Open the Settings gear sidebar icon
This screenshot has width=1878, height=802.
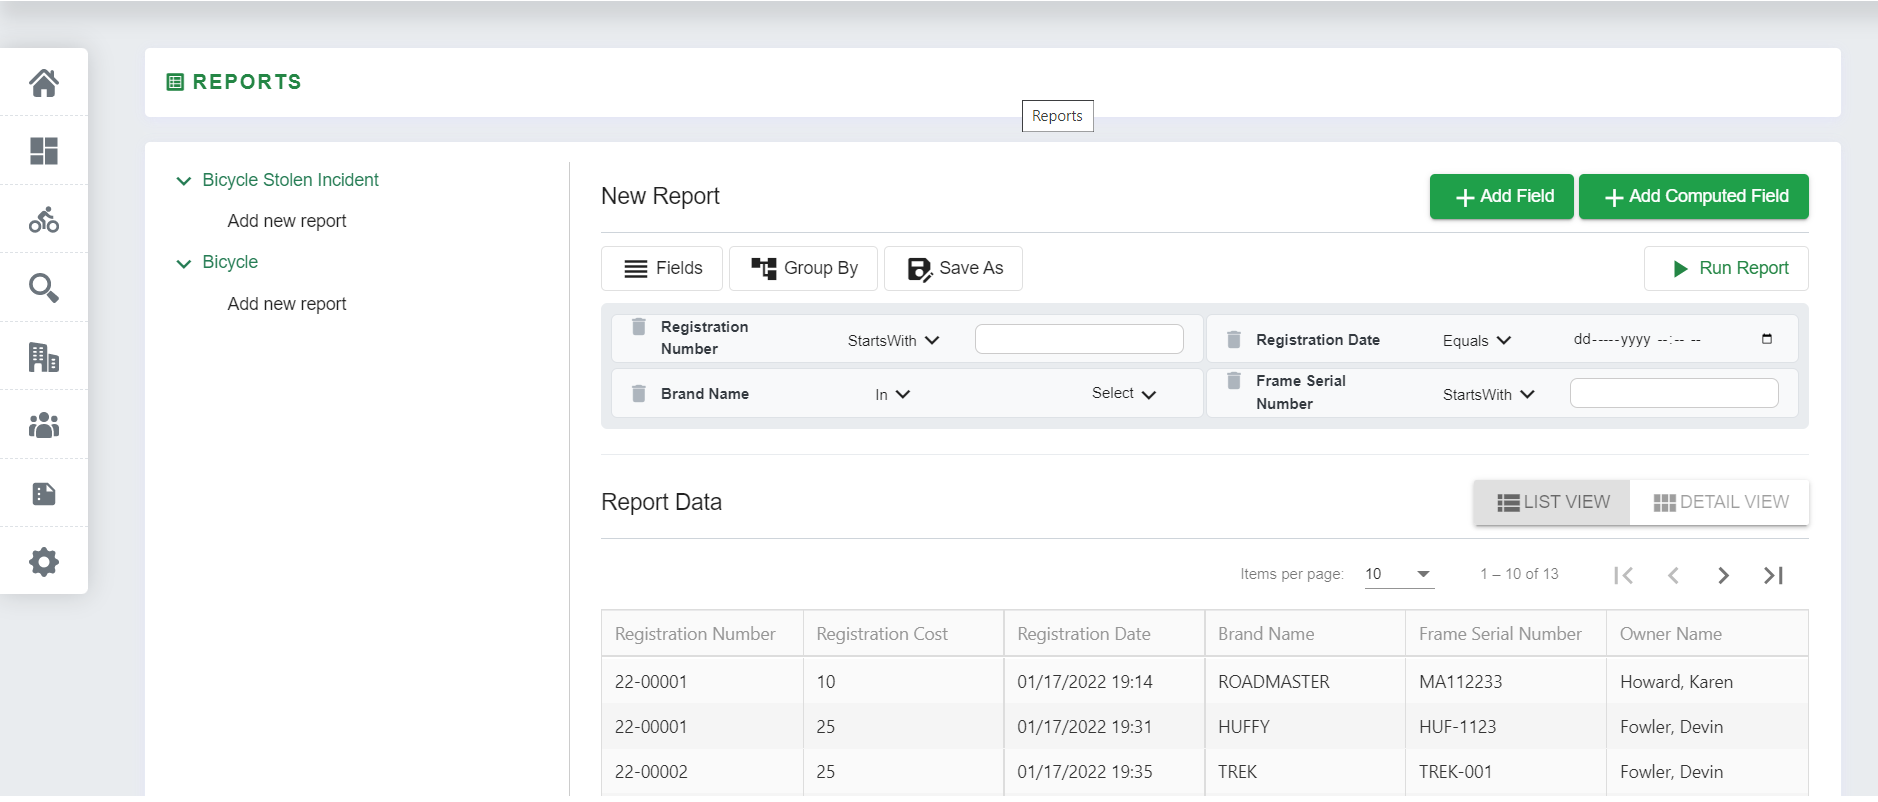44,562
